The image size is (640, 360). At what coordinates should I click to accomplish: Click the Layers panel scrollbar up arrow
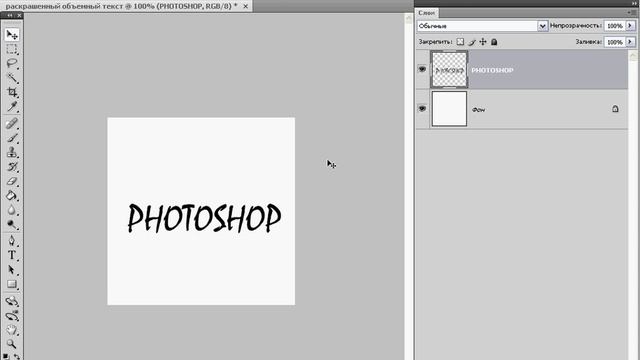pos(633,55)
